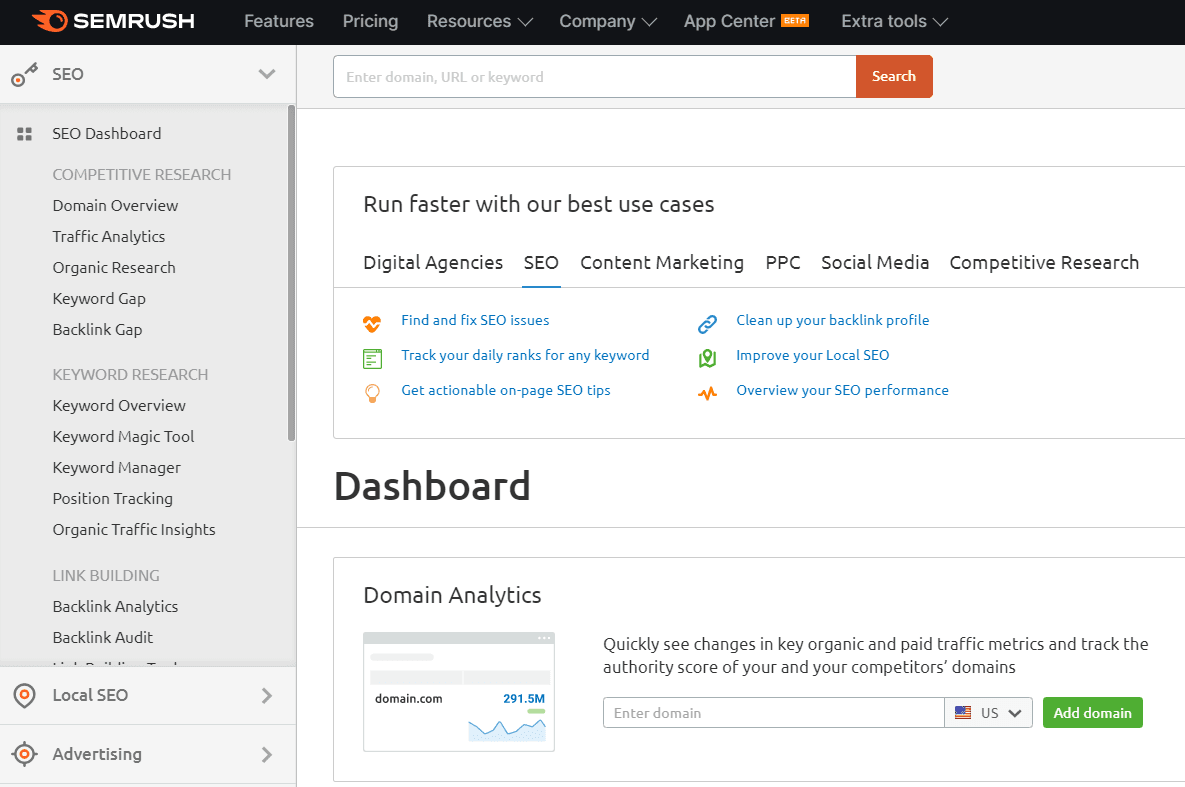Open Position Tracking in sidebar
This screenshot has width=1185, height=787.
point(113,499)
